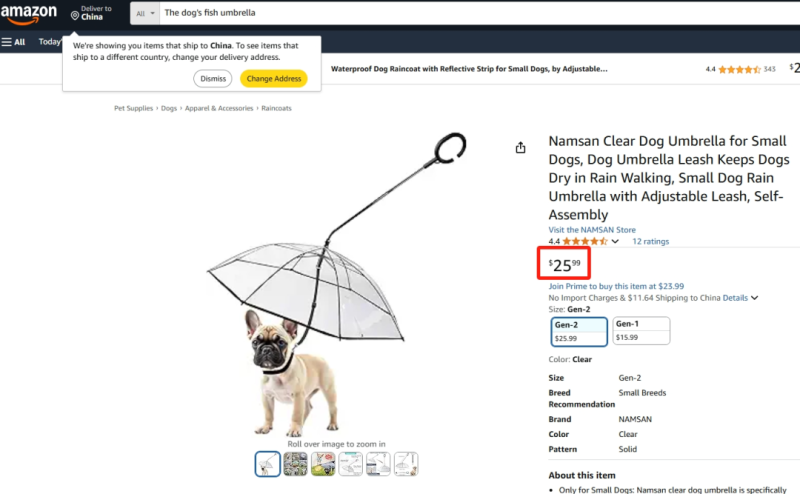The height and width of the screenshot is (494, 800).
Task: Click the share icon beside the product image
Action: (520, 147)
